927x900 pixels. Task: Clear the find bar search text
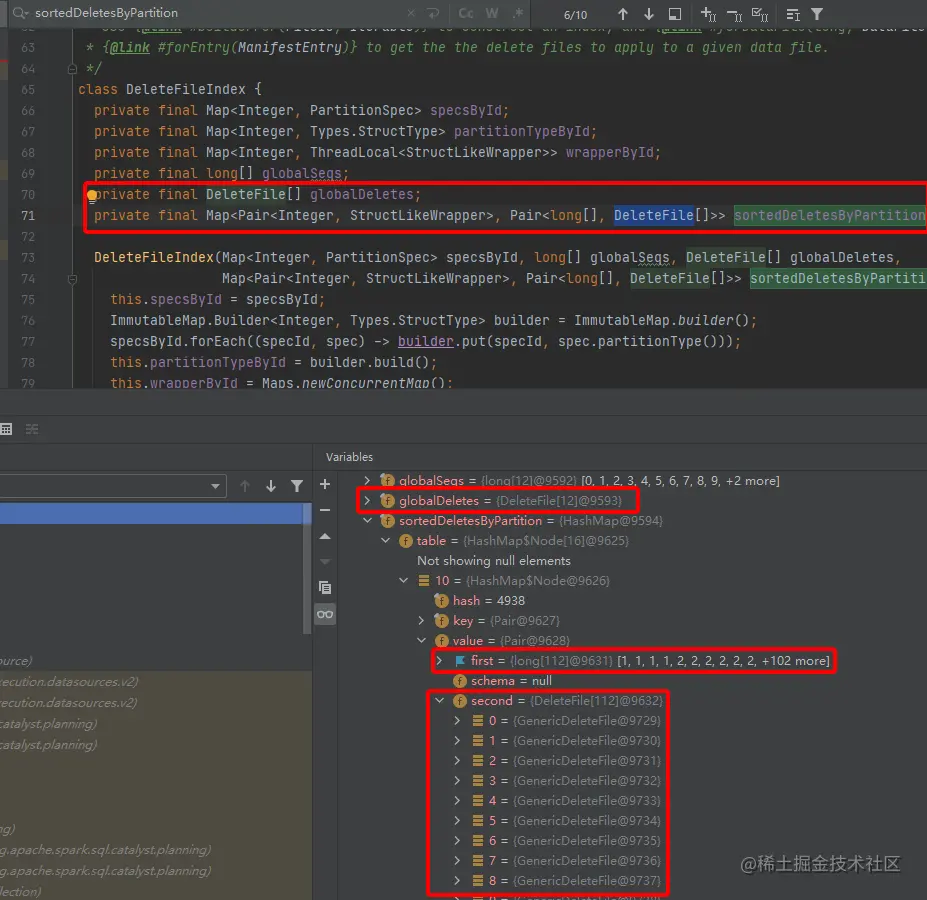(x=411, y=13)
